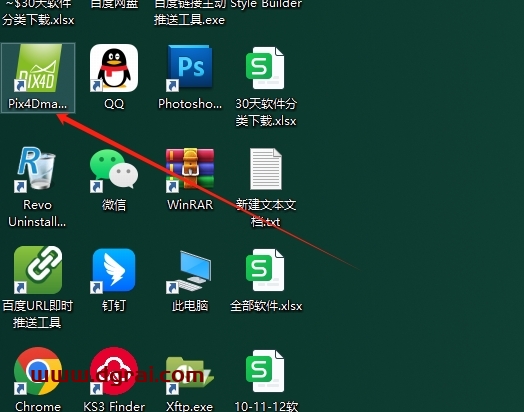The width and height of the screenshot is (524, 412).
Task: Select the KS3 Finder shortcut icon
Action: point(114,371)
